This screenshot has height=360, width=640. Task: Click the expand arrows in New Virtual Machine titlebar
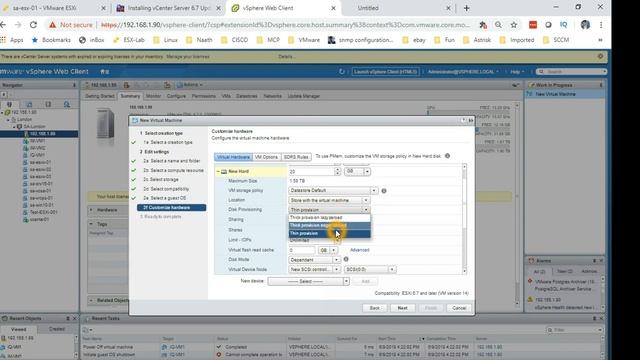click(471, 120)
